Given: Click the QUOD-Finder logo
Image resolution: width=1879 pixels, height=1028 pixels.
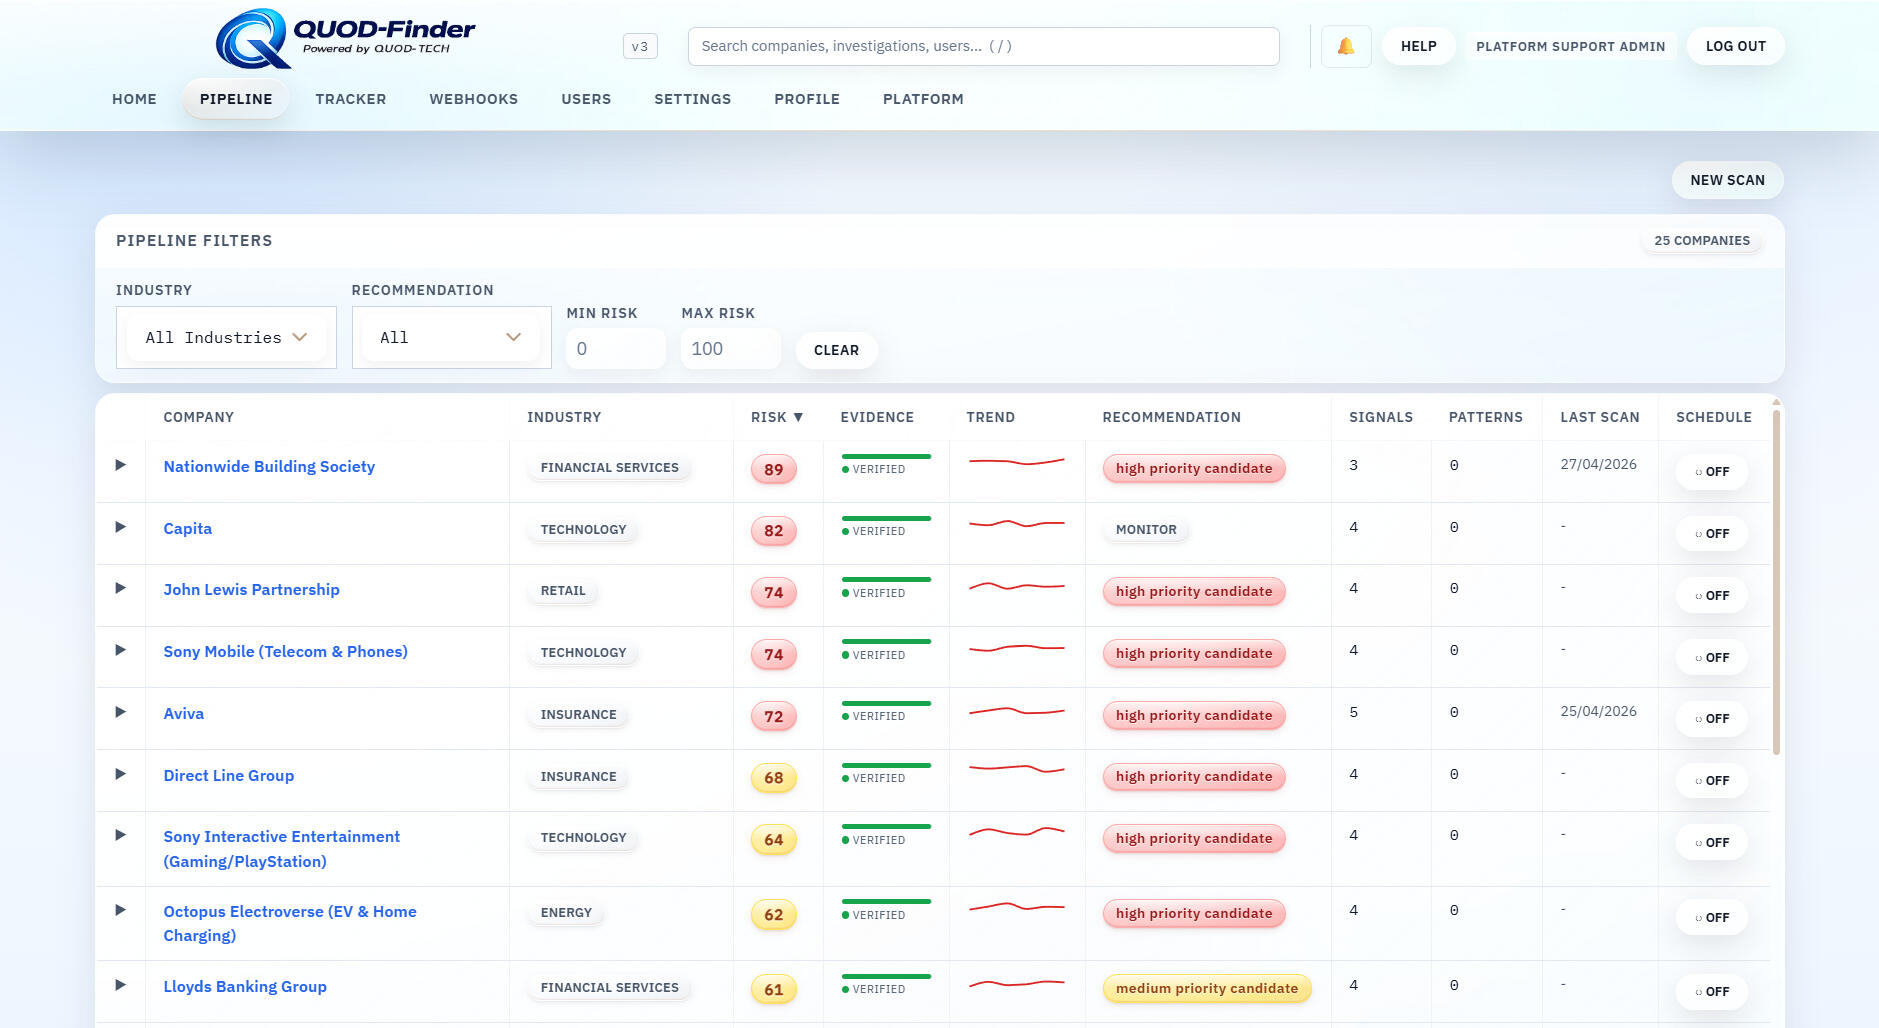Looking at the screenshot, I should pyautogui.click(x=346, y=39).
